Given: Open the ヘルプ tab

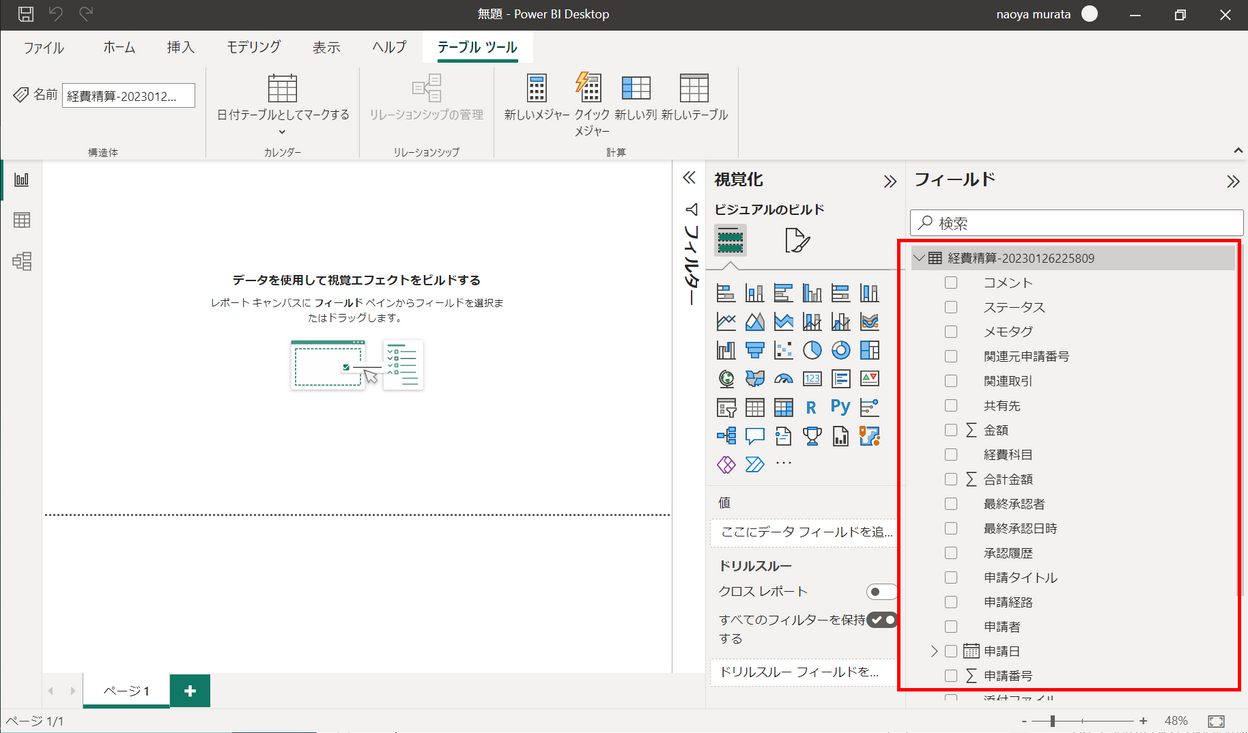Looking at the screenshot, I should pos(389,47).
